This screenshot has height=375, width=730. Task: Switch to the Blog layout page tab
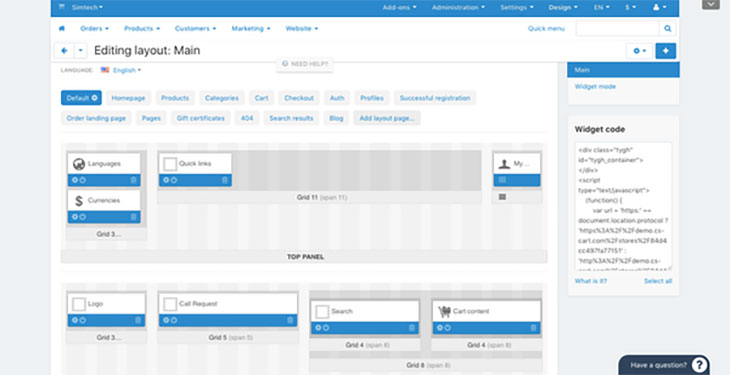coord(336,118)
